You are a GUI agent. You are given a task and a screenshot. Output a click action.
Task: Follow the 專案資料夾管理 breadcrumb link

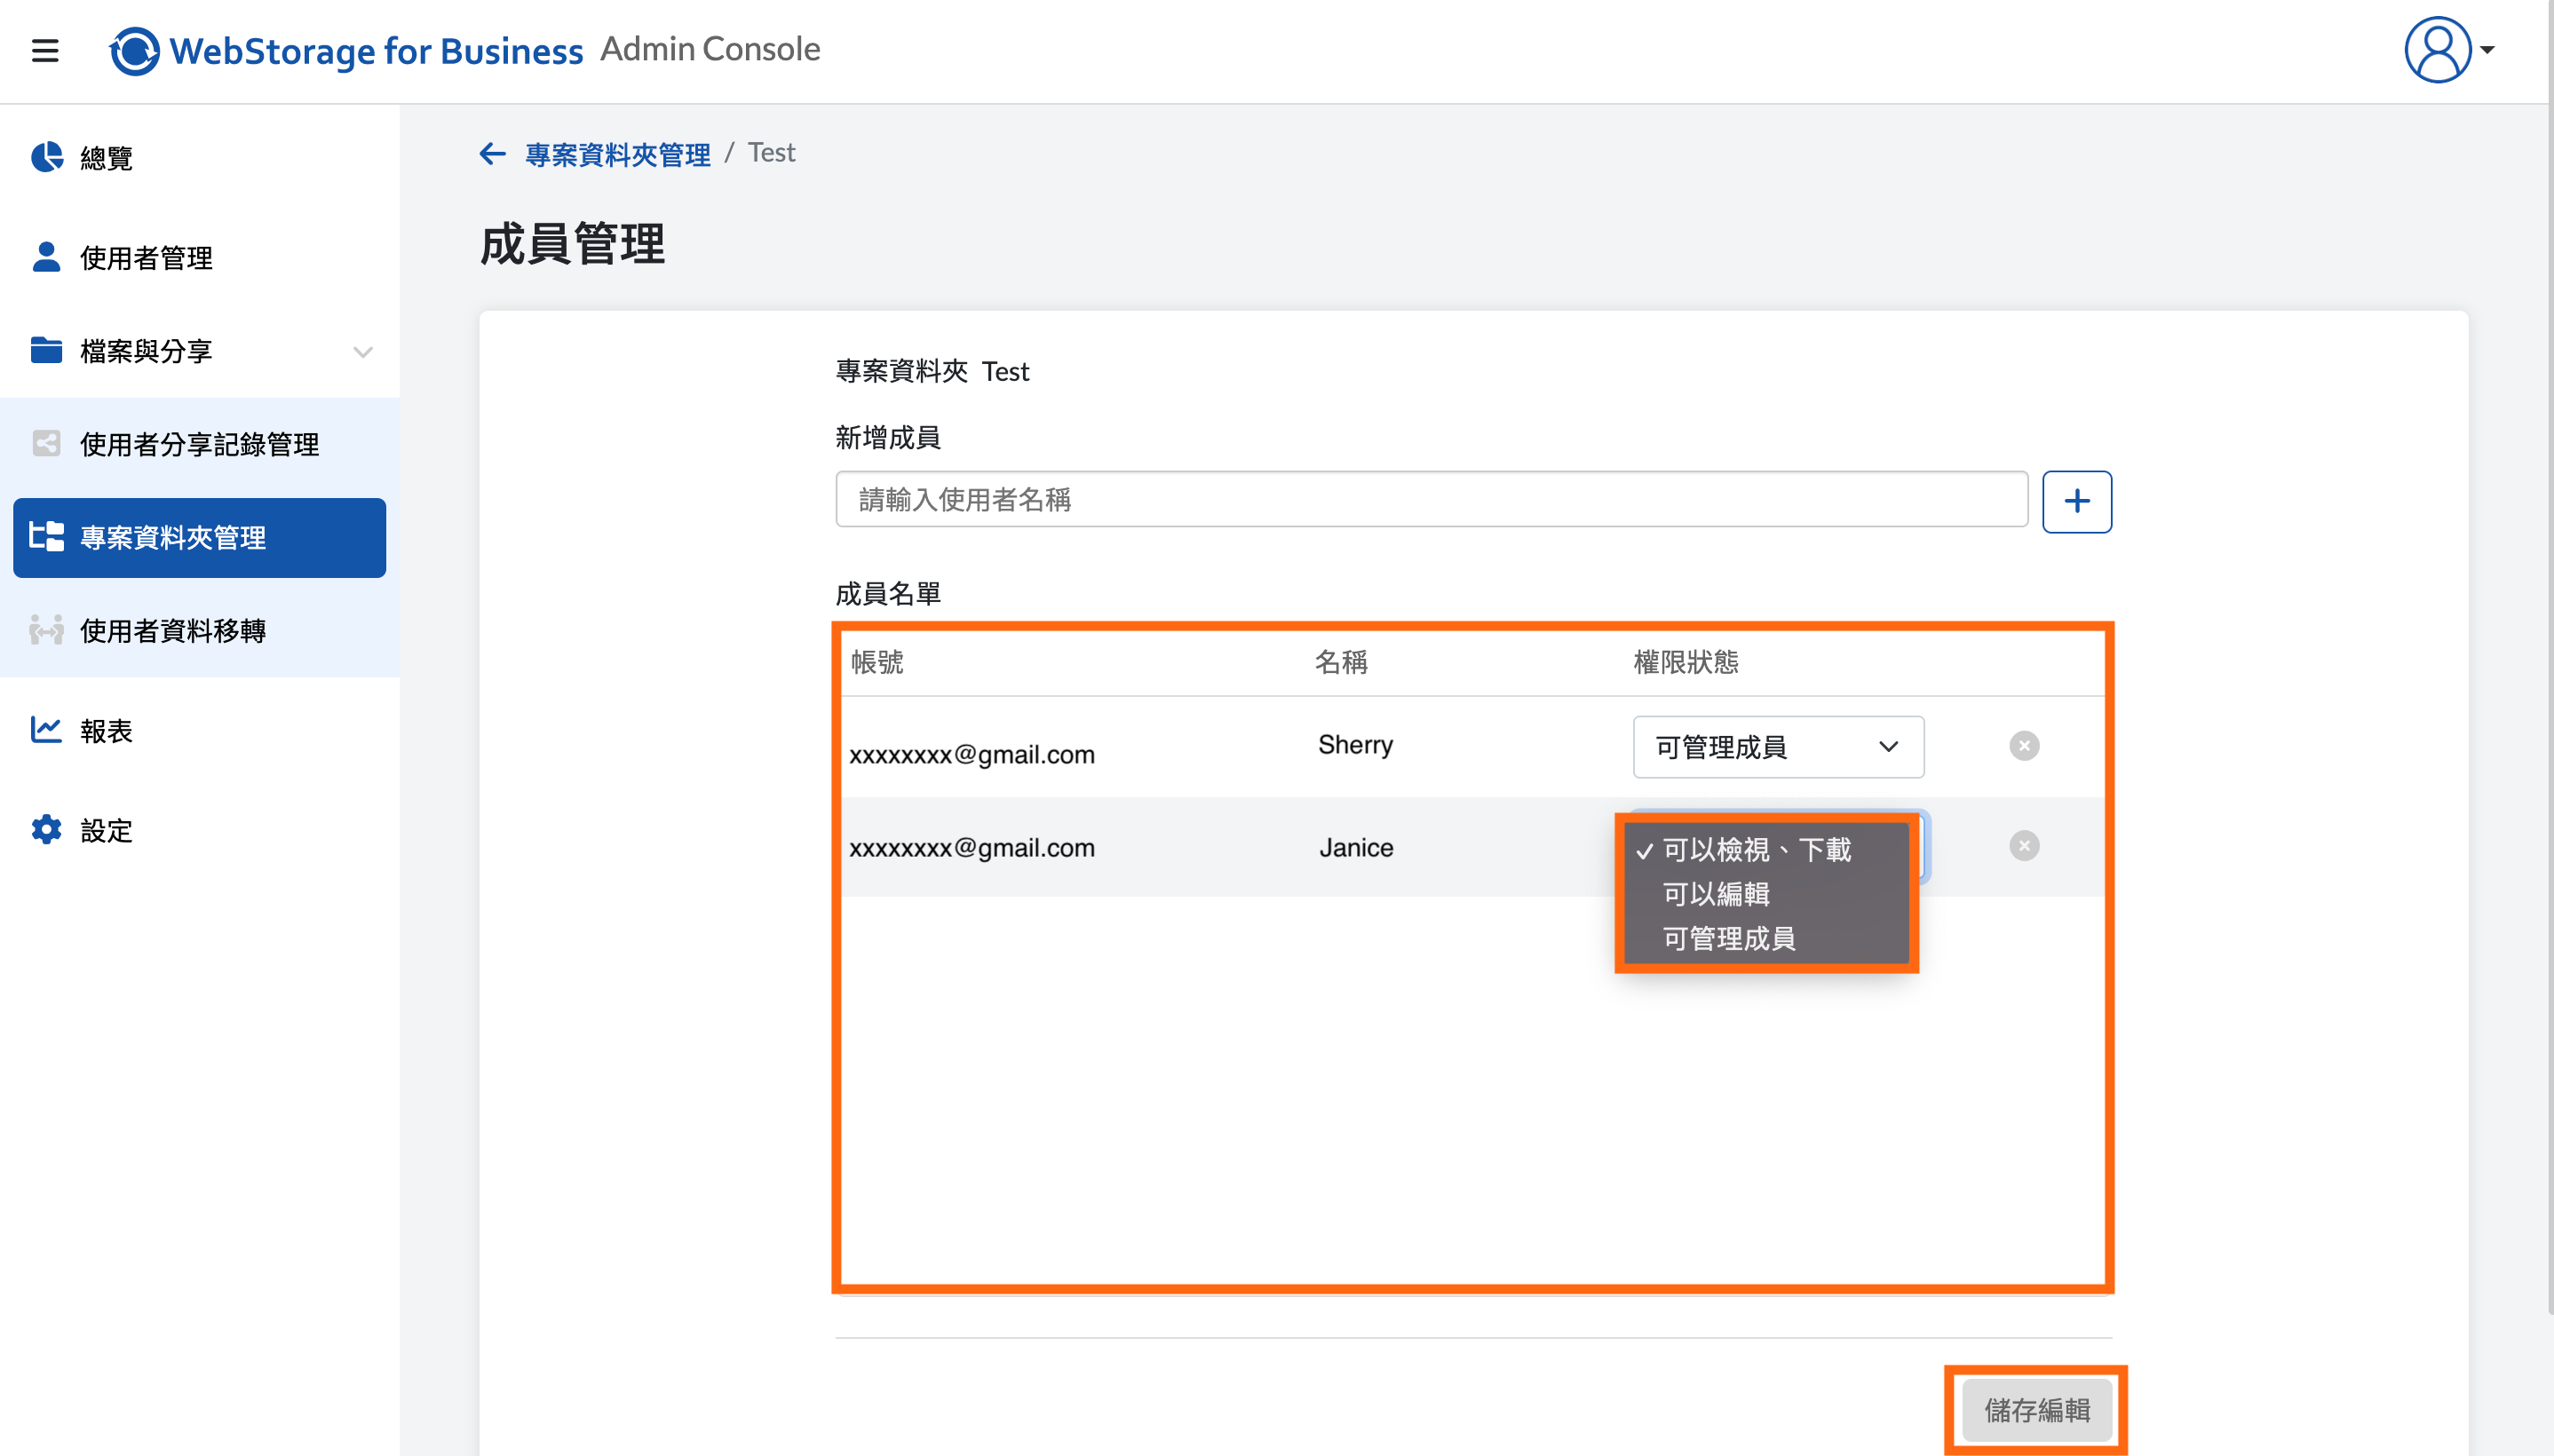pos(618,154)
